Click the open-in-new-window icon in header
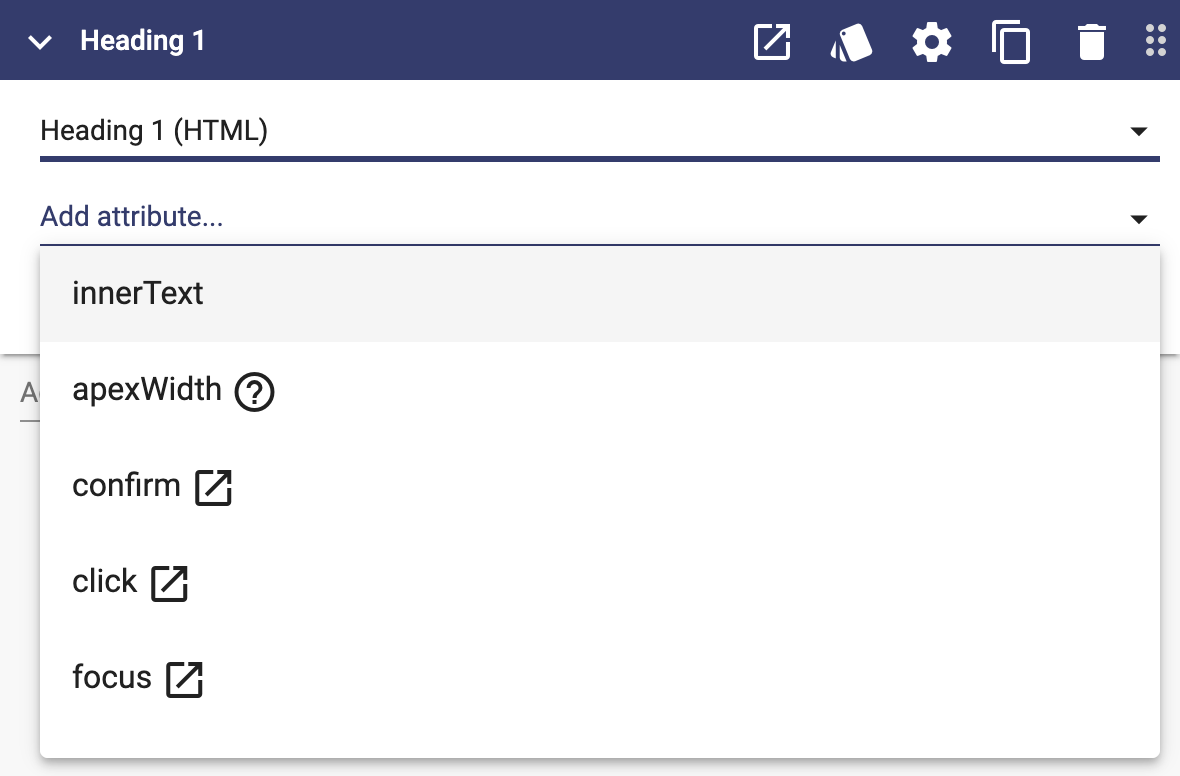 (772, 41)
